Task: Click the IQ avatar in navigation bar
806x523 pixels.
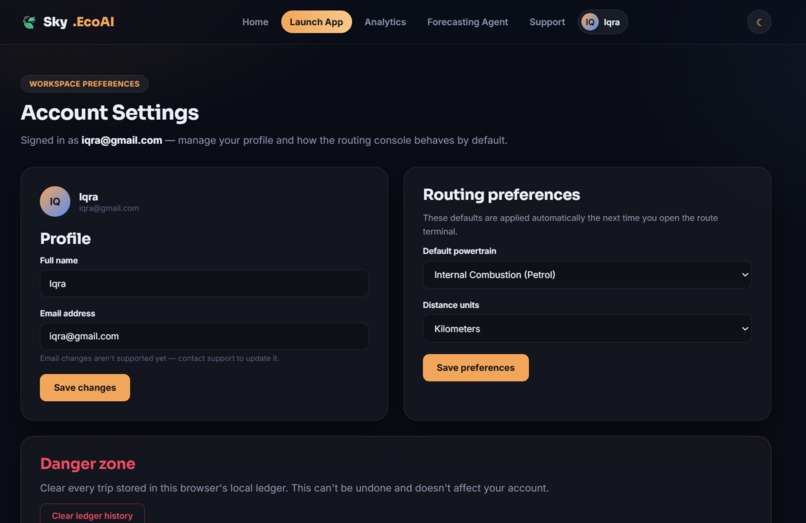Action: [x=590, y=22]
